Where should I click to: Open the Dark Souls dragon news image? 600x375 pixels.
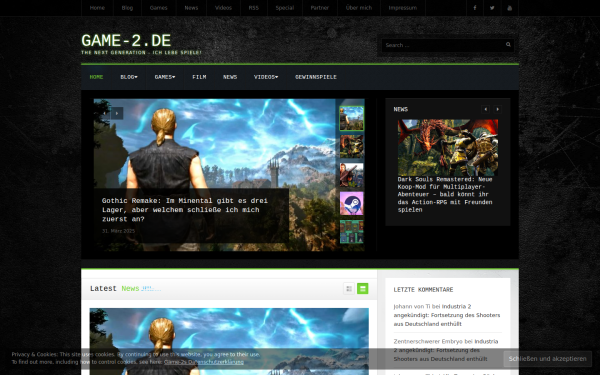[448, 147]
